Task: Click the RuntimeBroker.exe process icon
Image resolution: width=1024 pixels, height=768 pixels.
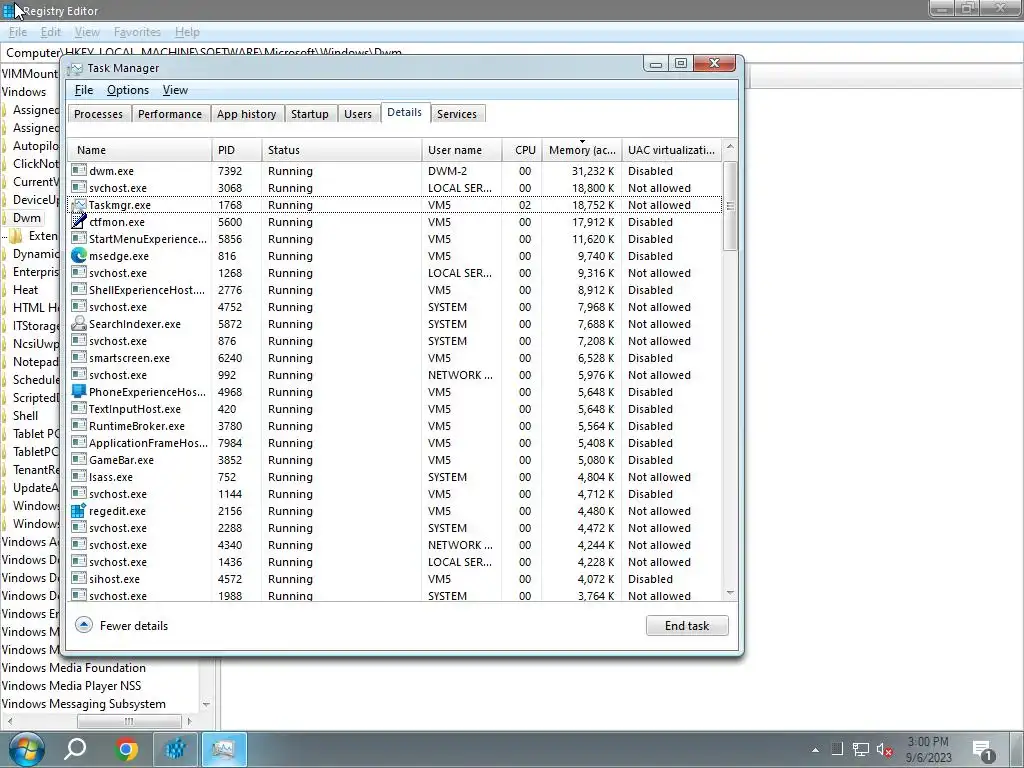Action: click(79, 425)
